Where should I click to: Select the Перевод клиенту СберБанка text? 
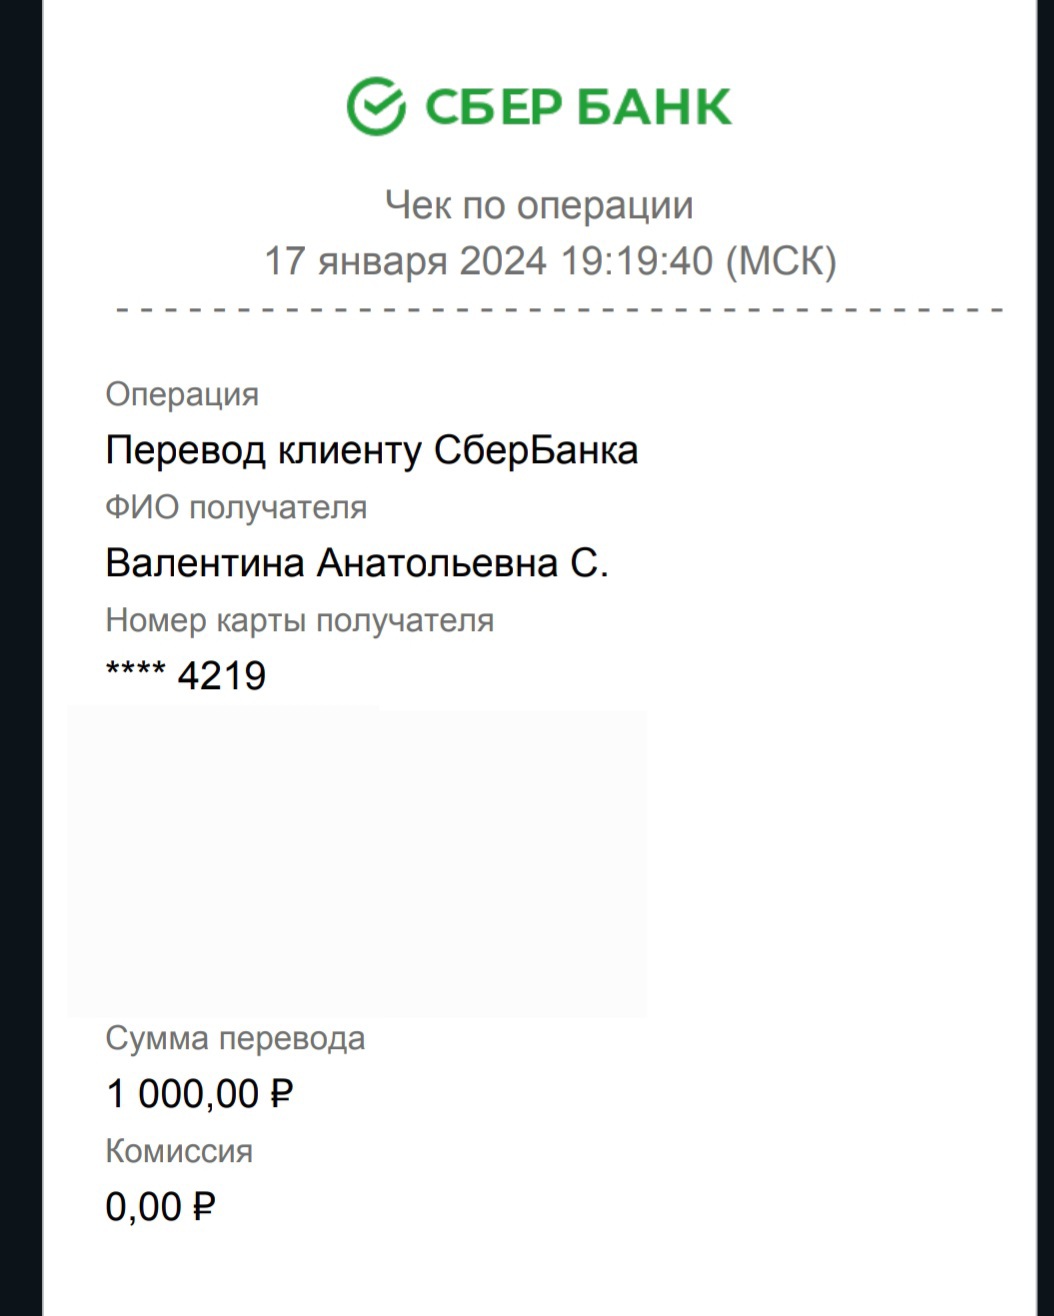point(371,450)
